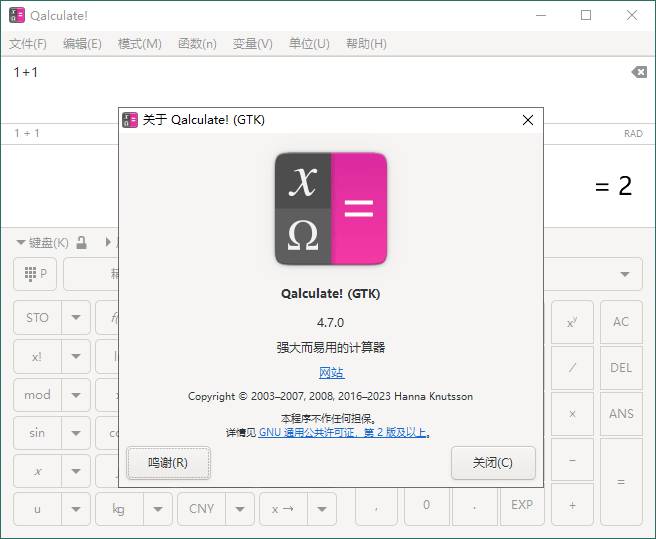Click the parsed expression 1 + 1 status text
This screenshot has width=656, height=539.
(x=27, y=133)
